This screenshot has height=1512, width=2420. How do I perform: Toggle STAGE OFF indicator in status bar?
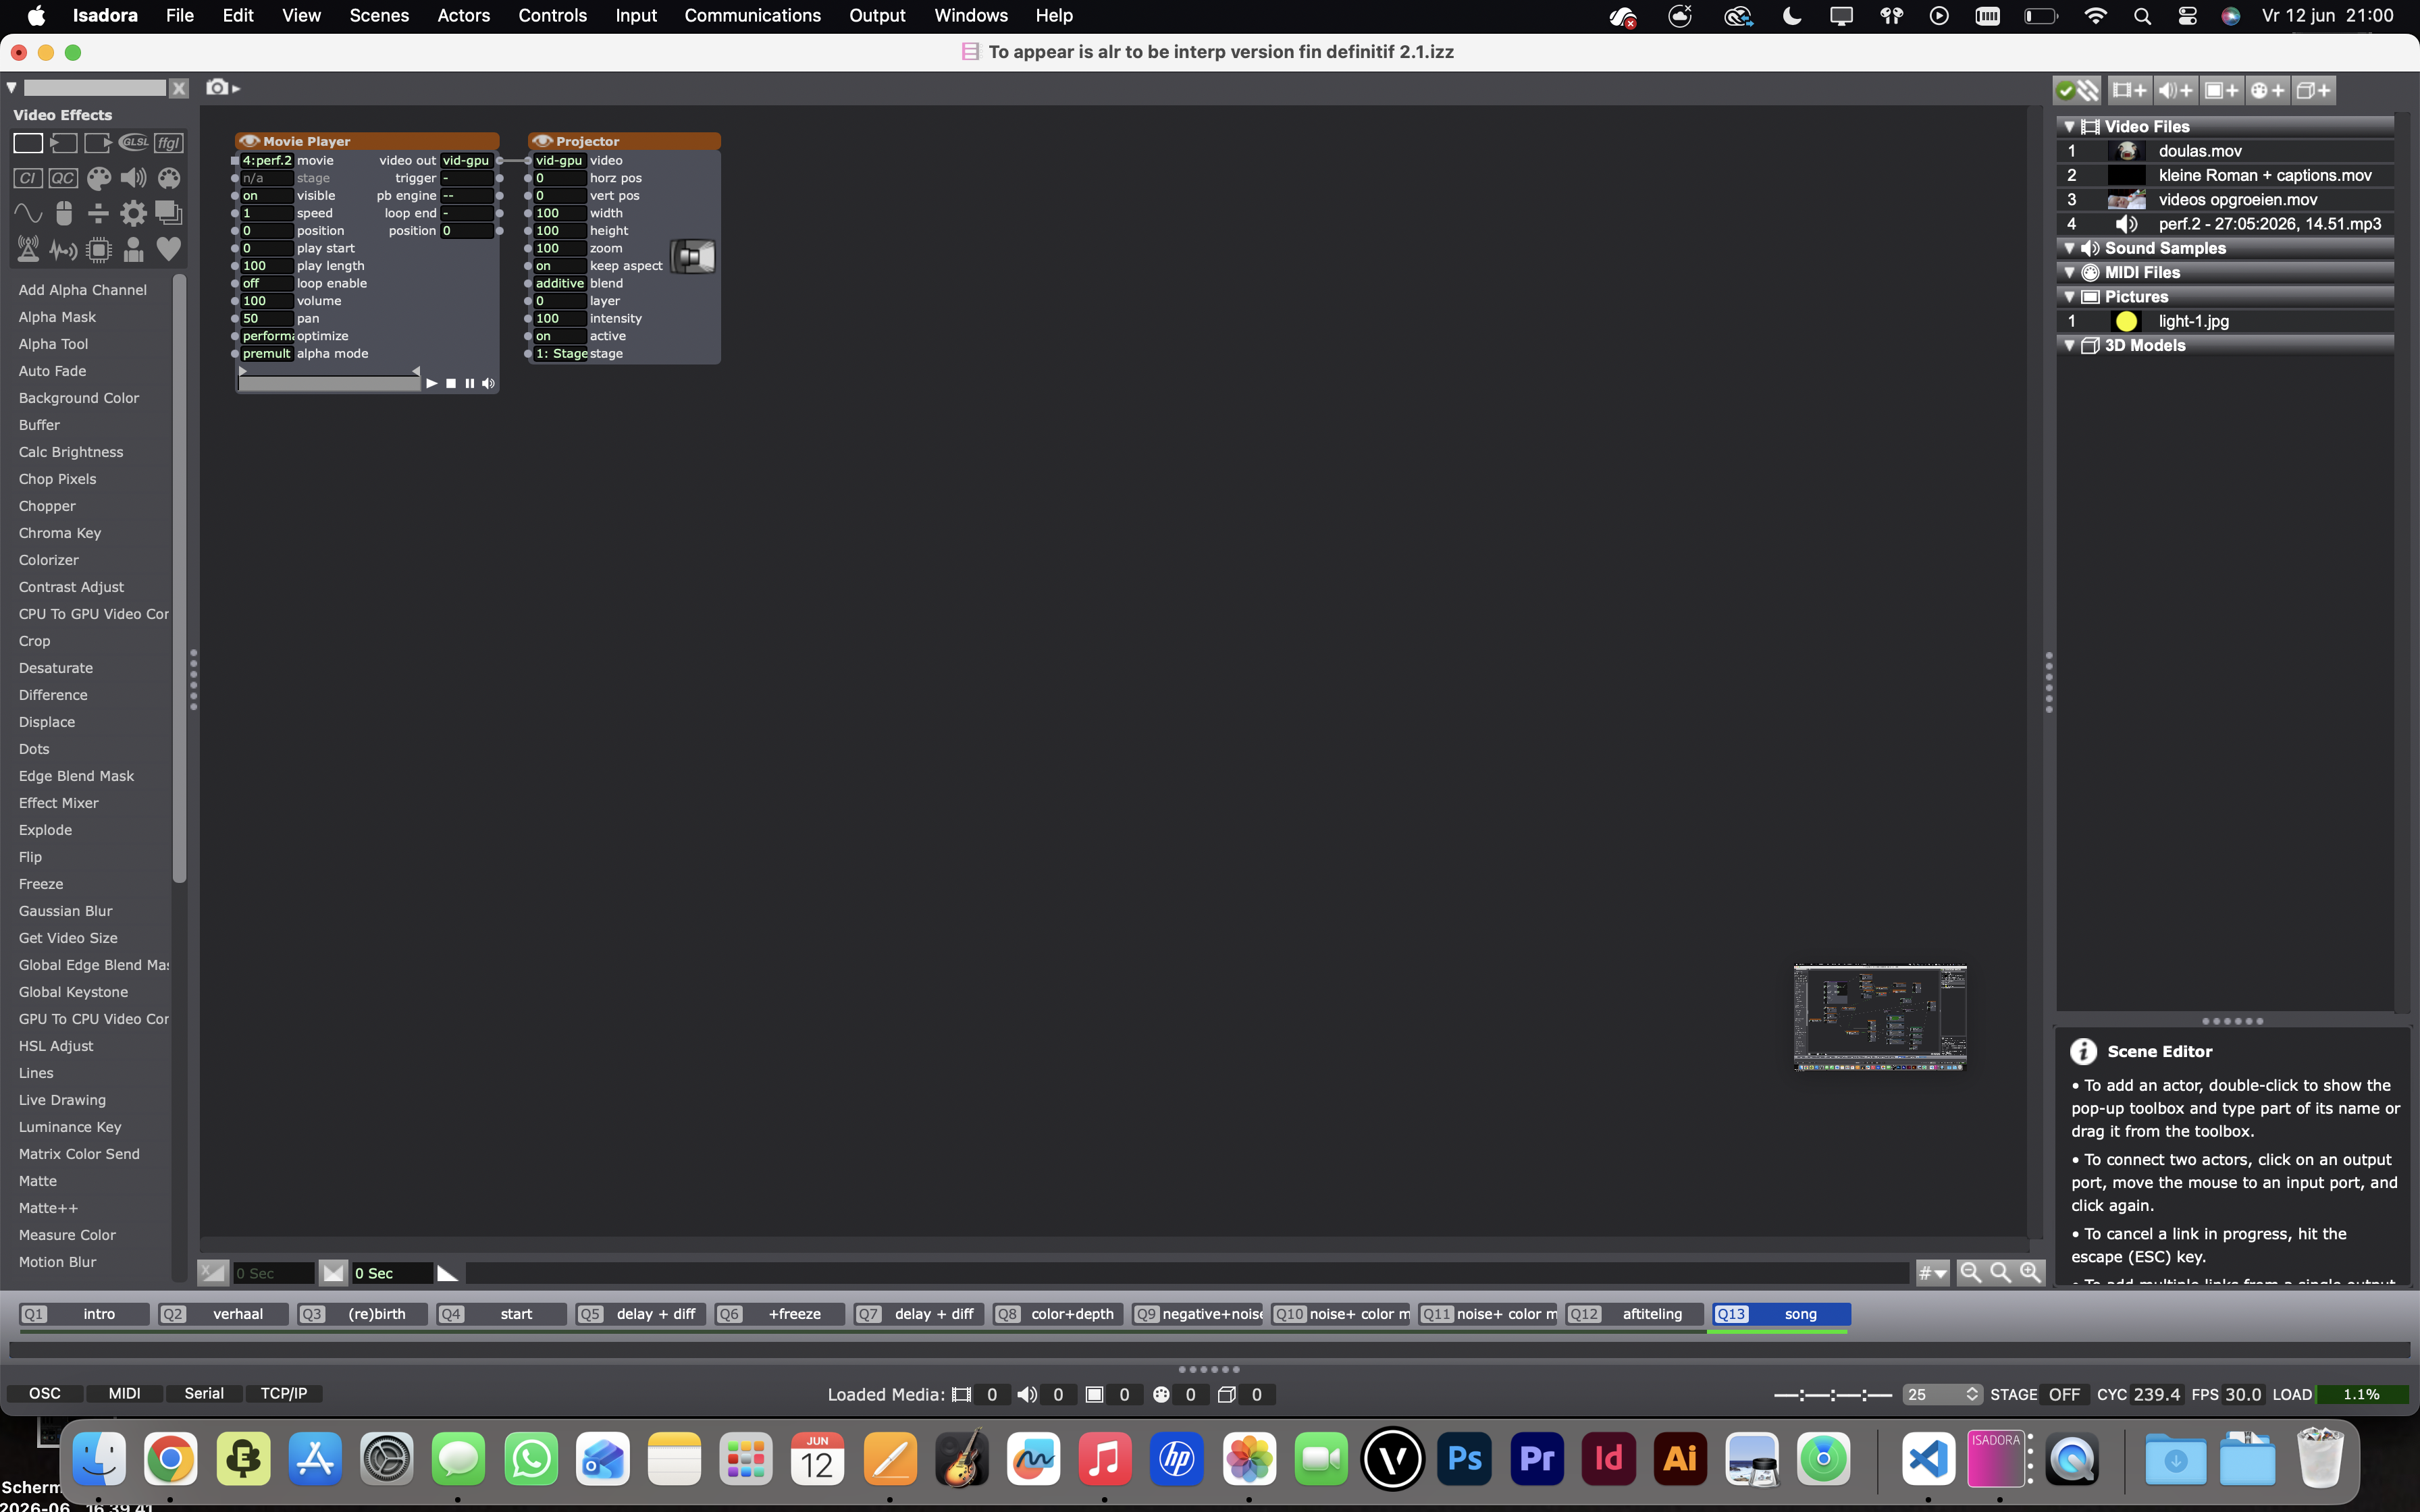[2064, 1394]
